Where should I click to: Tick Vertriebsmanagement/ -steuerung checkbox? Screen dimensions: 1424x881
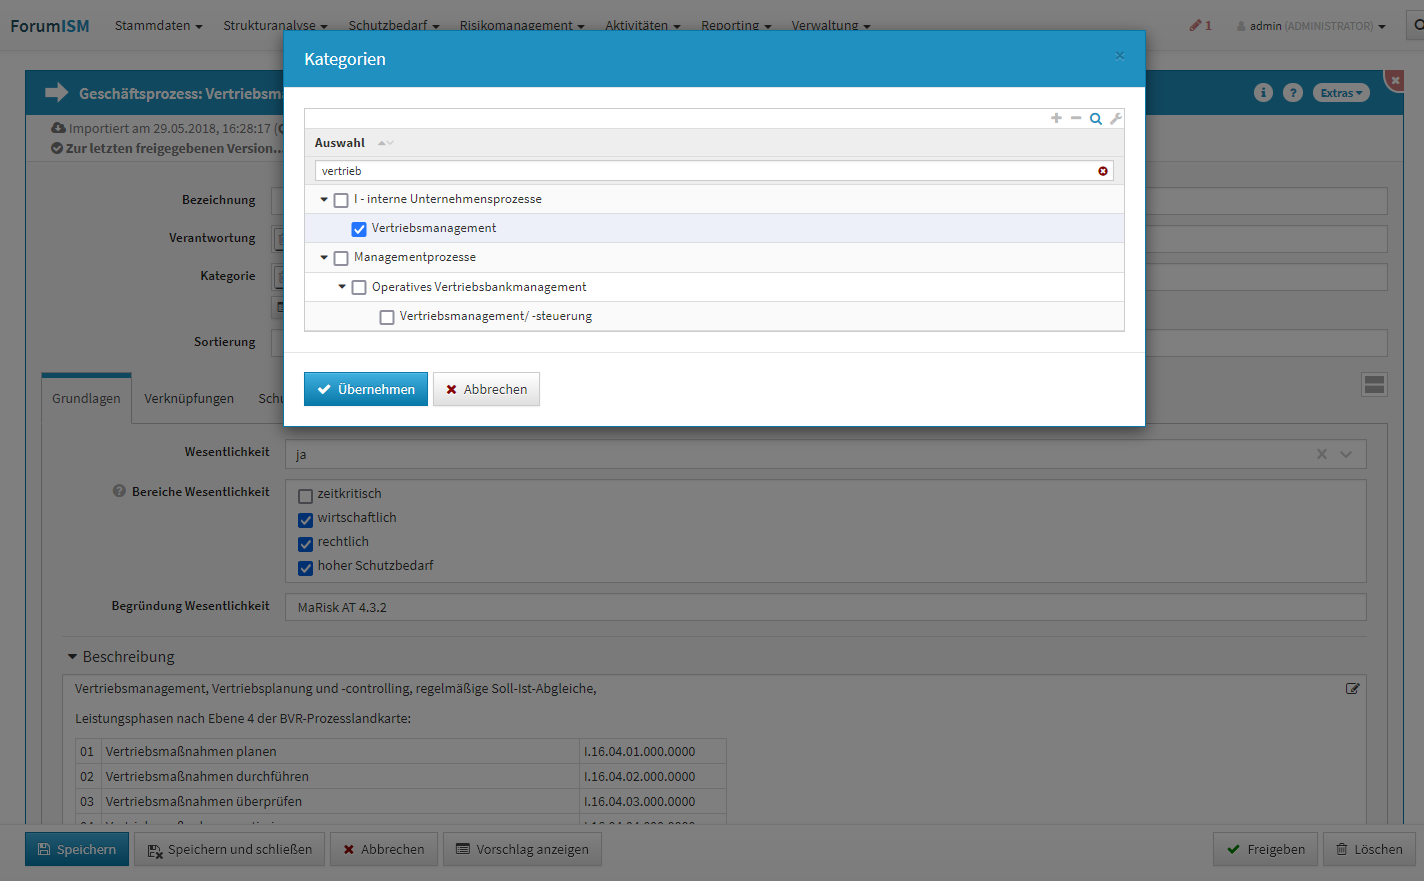(x=387, y=317)
